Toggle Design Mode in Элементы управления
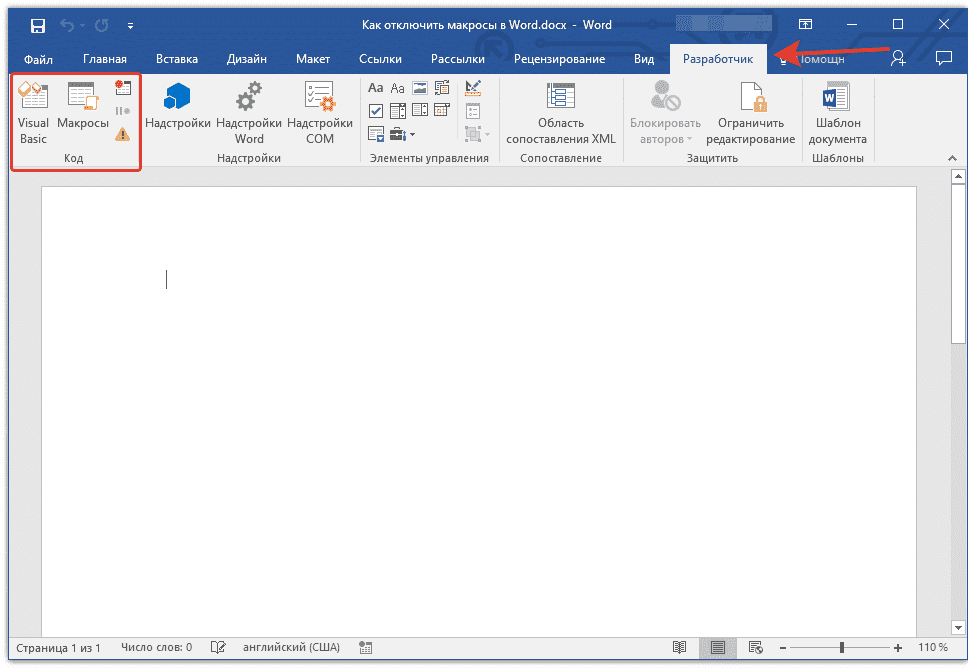This screenshot has width=968, height=668. pyautogui.click(x=473, y=87)
